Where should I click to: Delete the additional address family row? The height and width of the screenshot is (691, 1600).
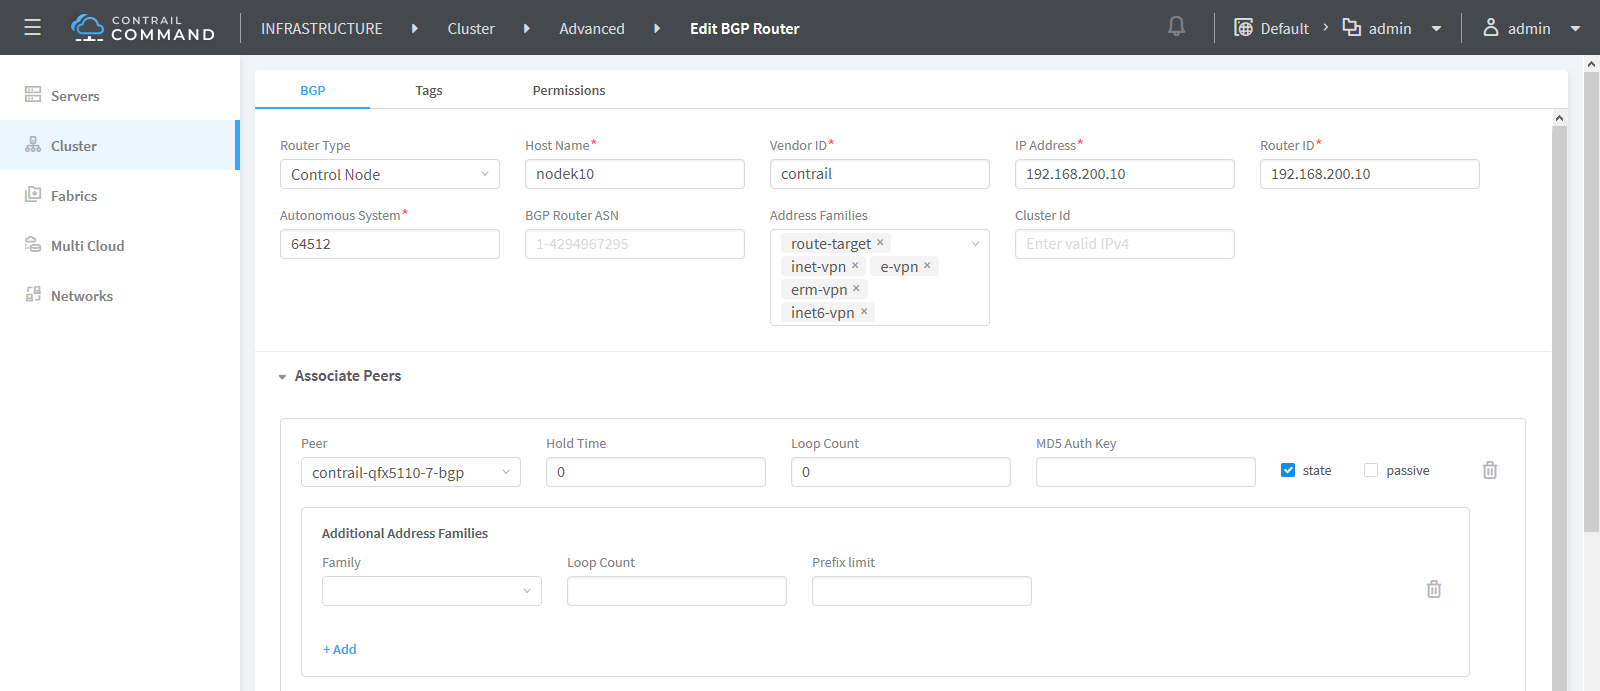click(x=1433, y=589)
